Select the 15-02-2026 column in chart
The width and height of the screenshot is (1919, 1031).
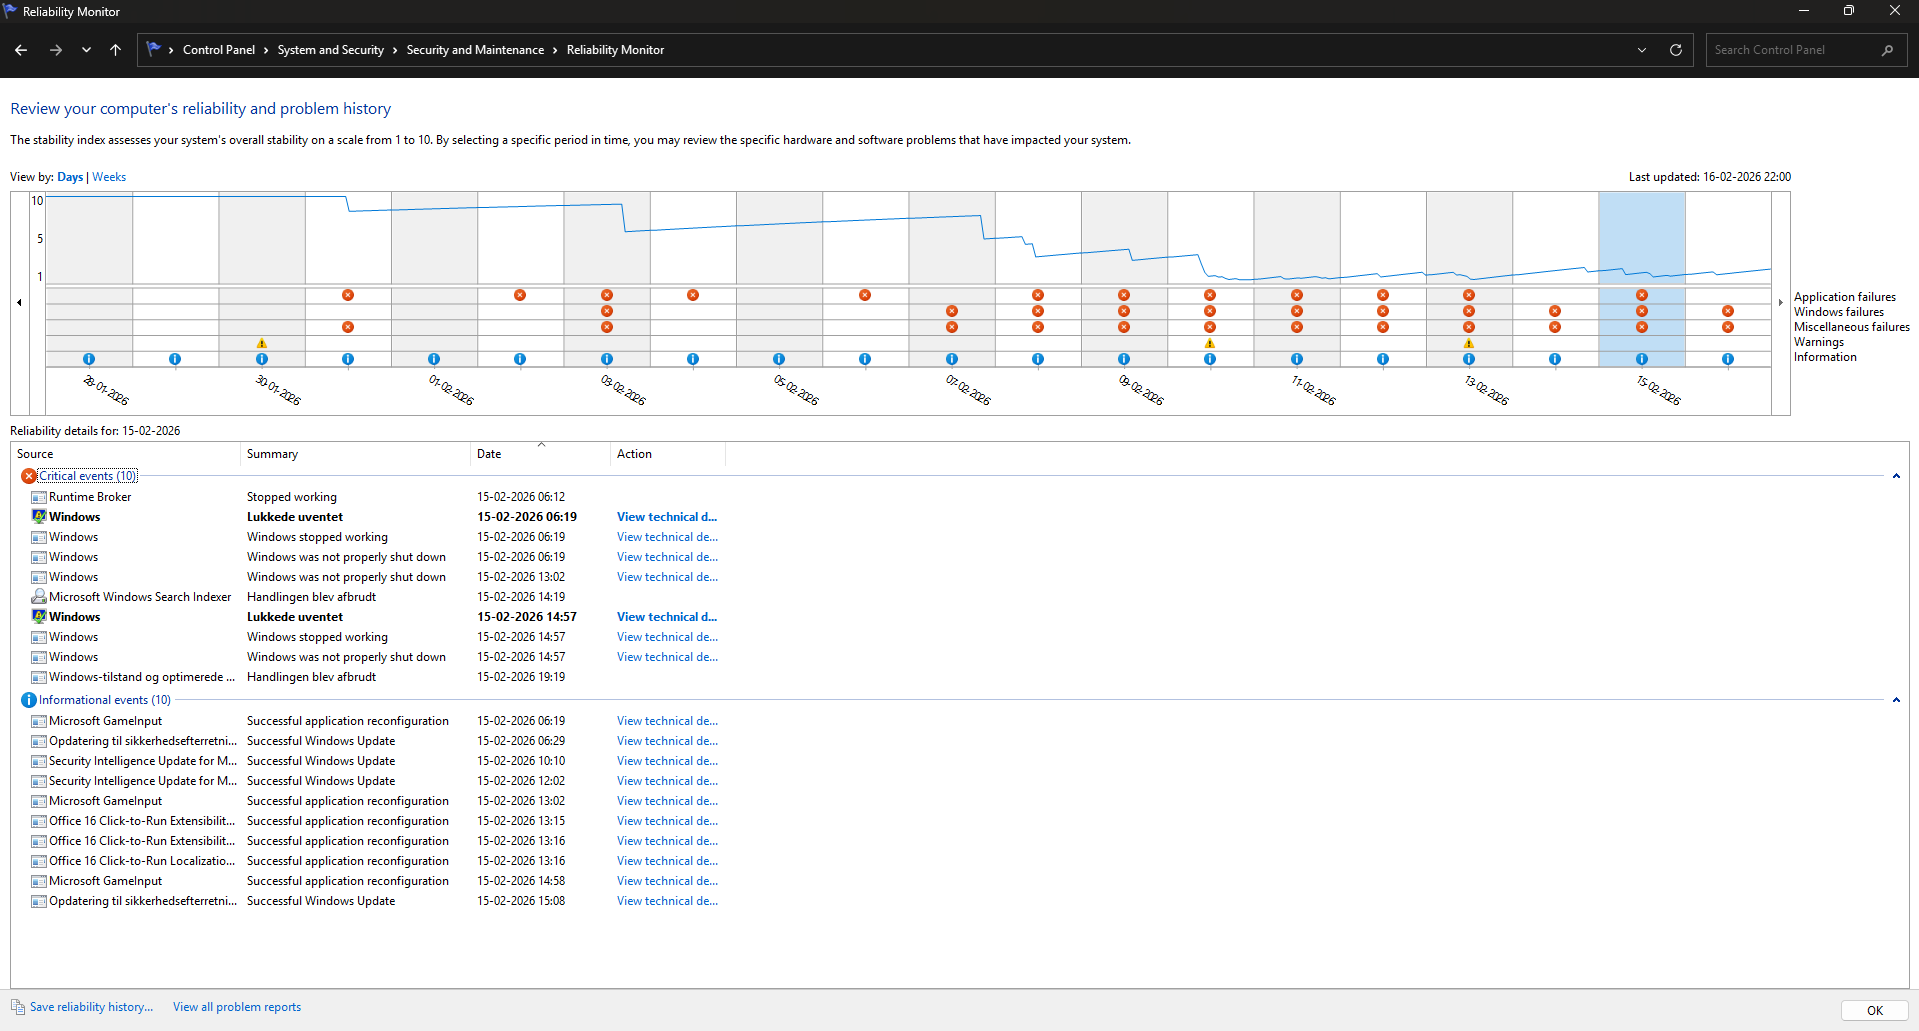pyautogui.click(x=1642, y=280)
